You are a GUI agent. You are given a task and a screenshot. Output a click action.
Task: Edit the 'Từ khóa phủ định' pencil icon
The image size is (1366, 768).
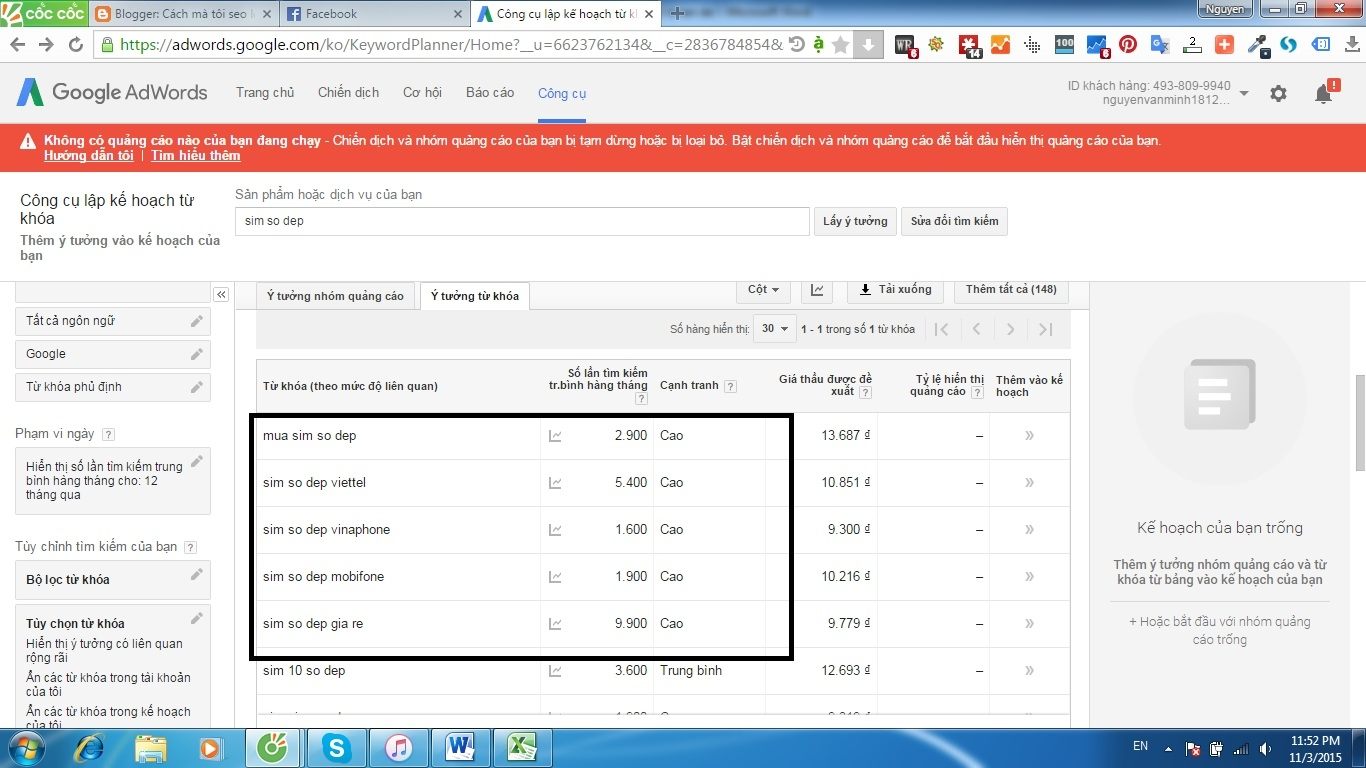click(x=197, y=387)
